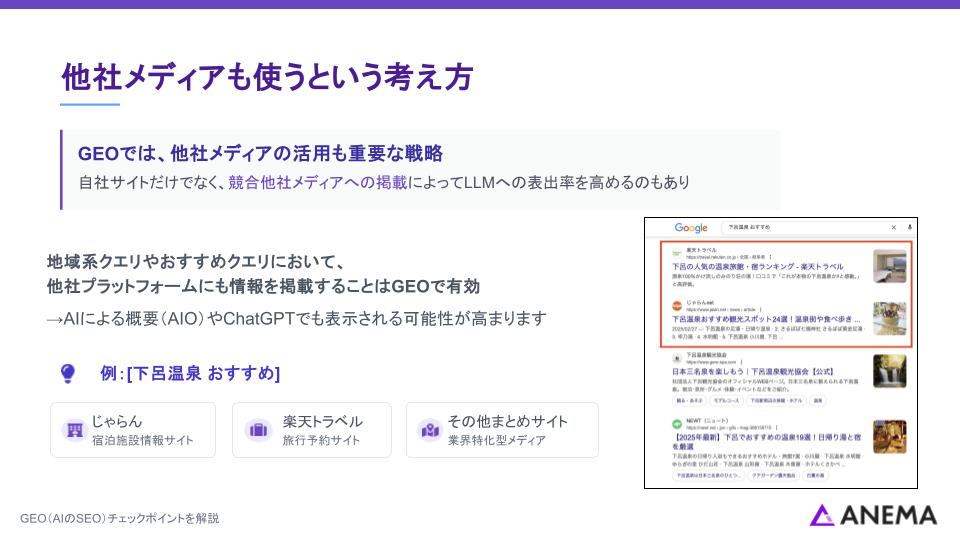Click the lightbulb icon beside the example

(68, 373)
